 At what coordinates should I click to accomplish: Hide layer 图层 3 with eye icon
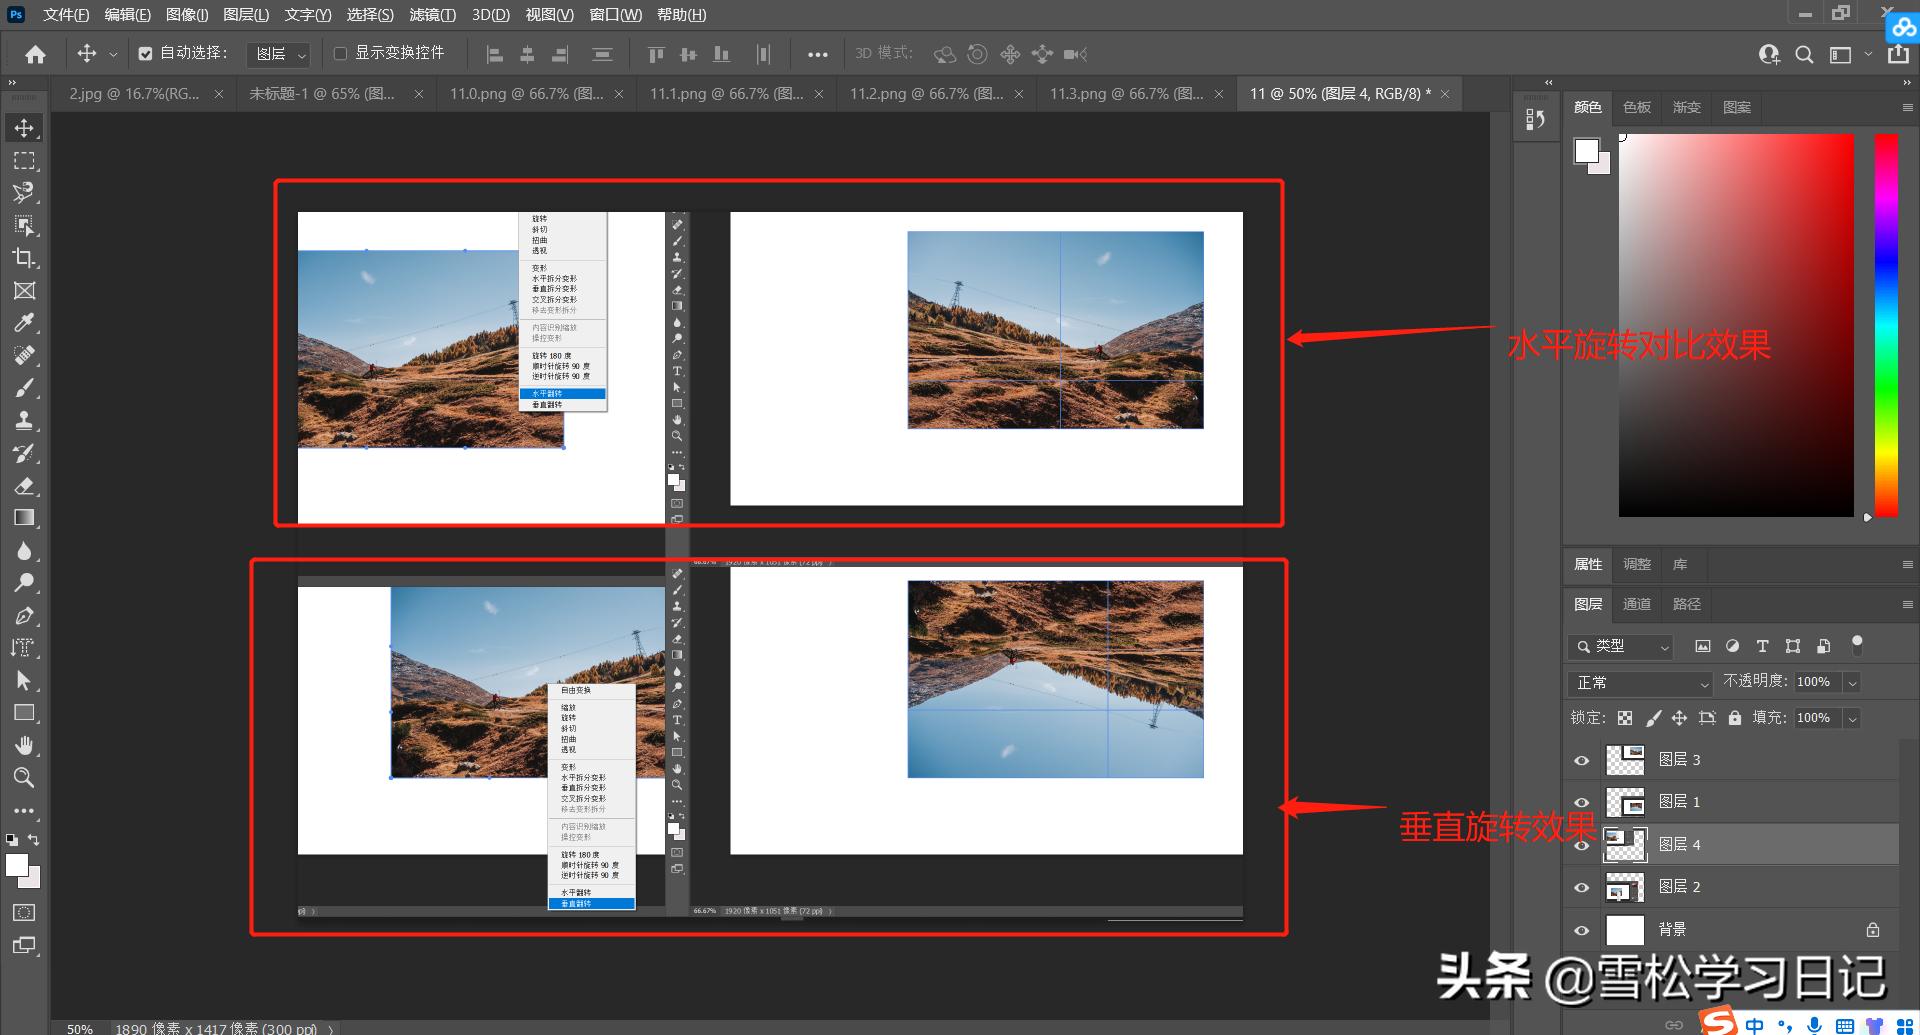[x=1581, y=760]
